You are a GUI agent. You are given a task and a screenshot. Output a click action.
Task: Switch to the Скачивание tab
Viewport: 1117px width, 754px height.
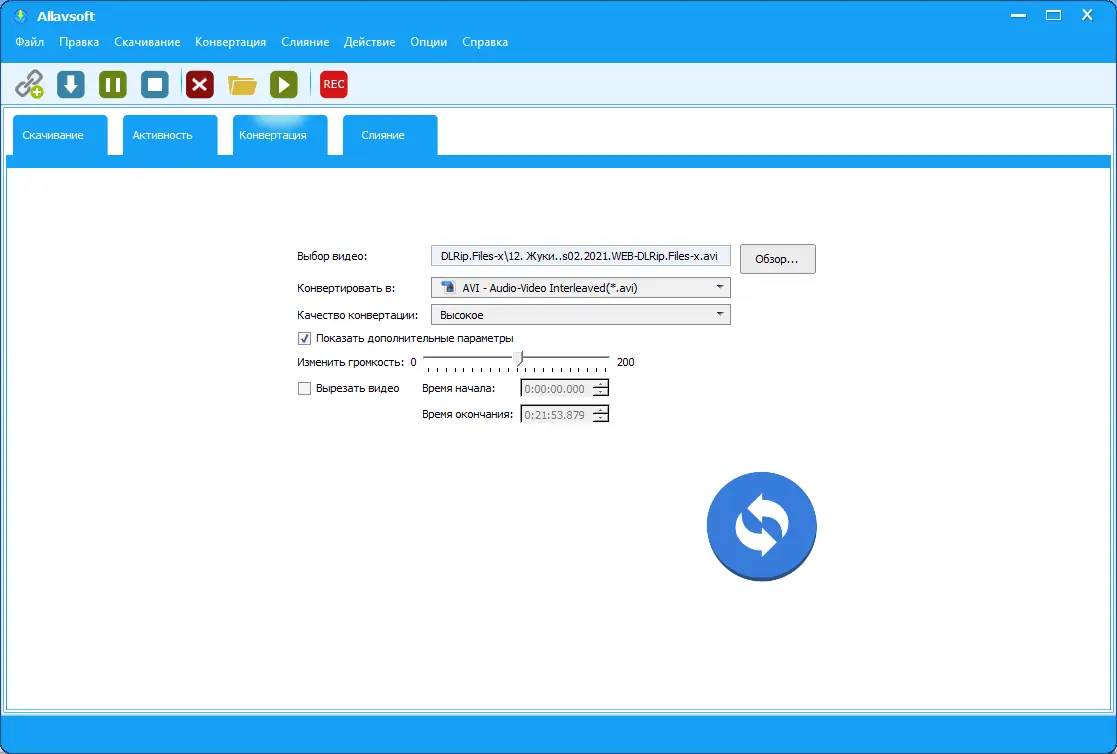61,135
